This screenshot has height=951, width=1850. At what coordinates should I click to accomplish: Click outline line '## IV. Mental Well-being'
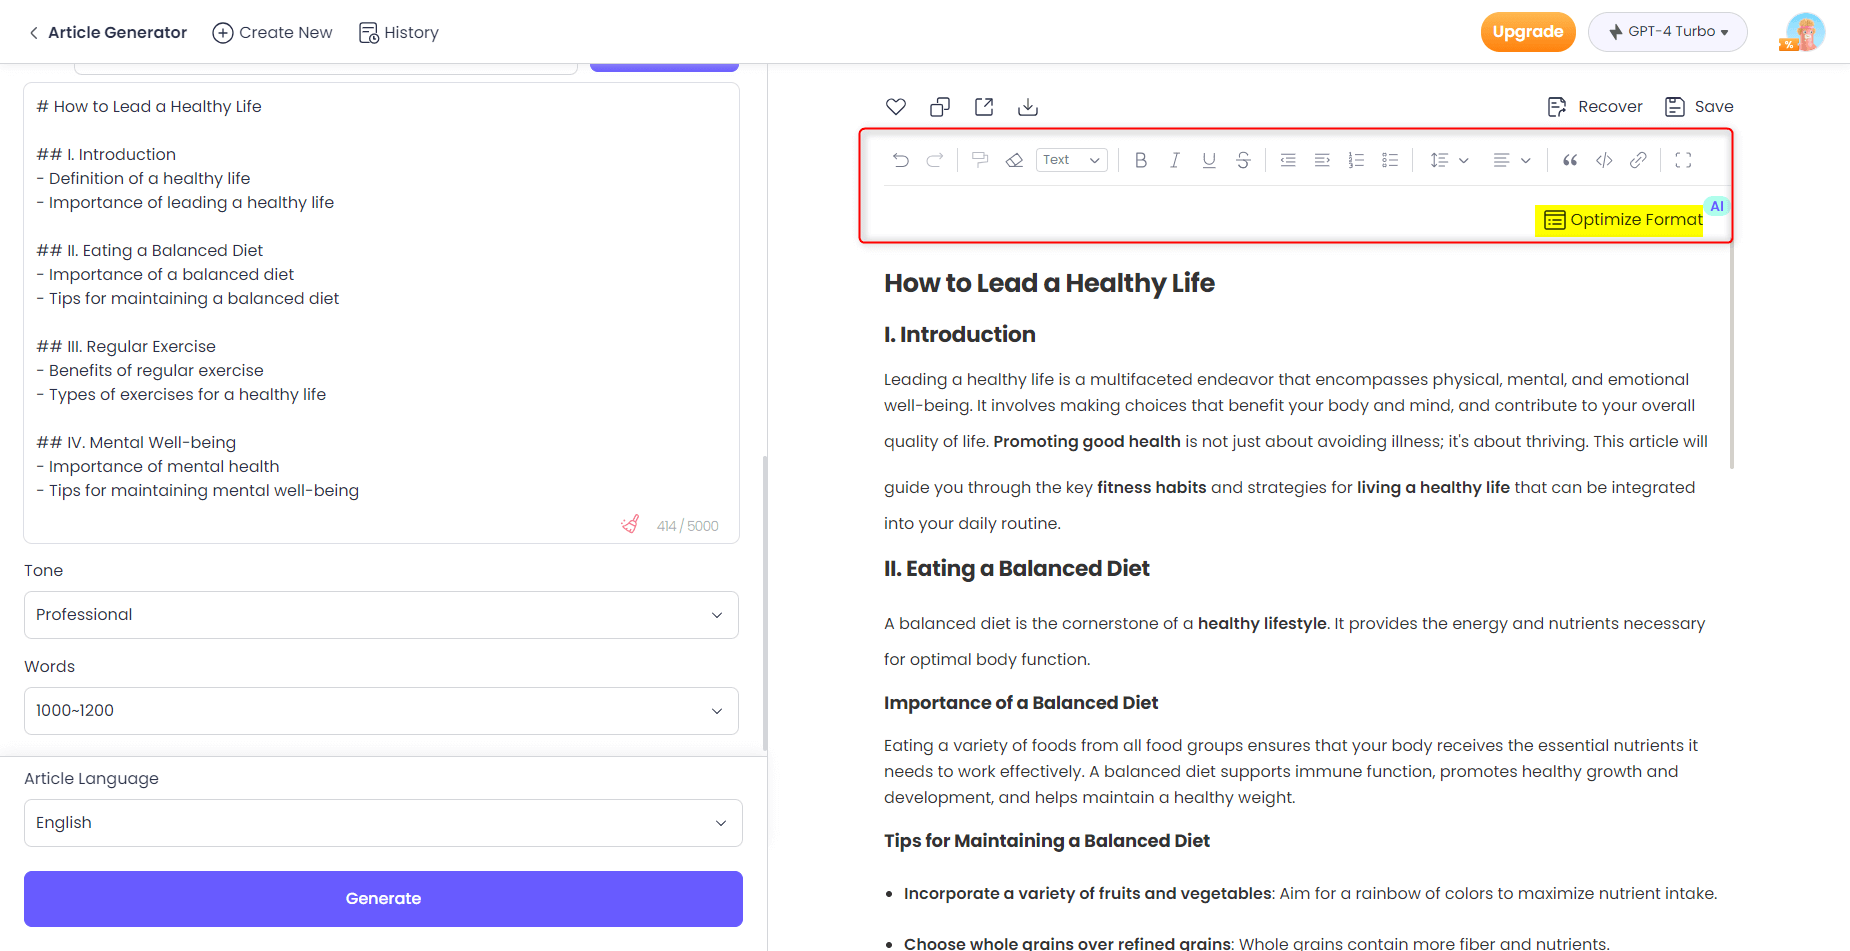click(x=136, y=443)
